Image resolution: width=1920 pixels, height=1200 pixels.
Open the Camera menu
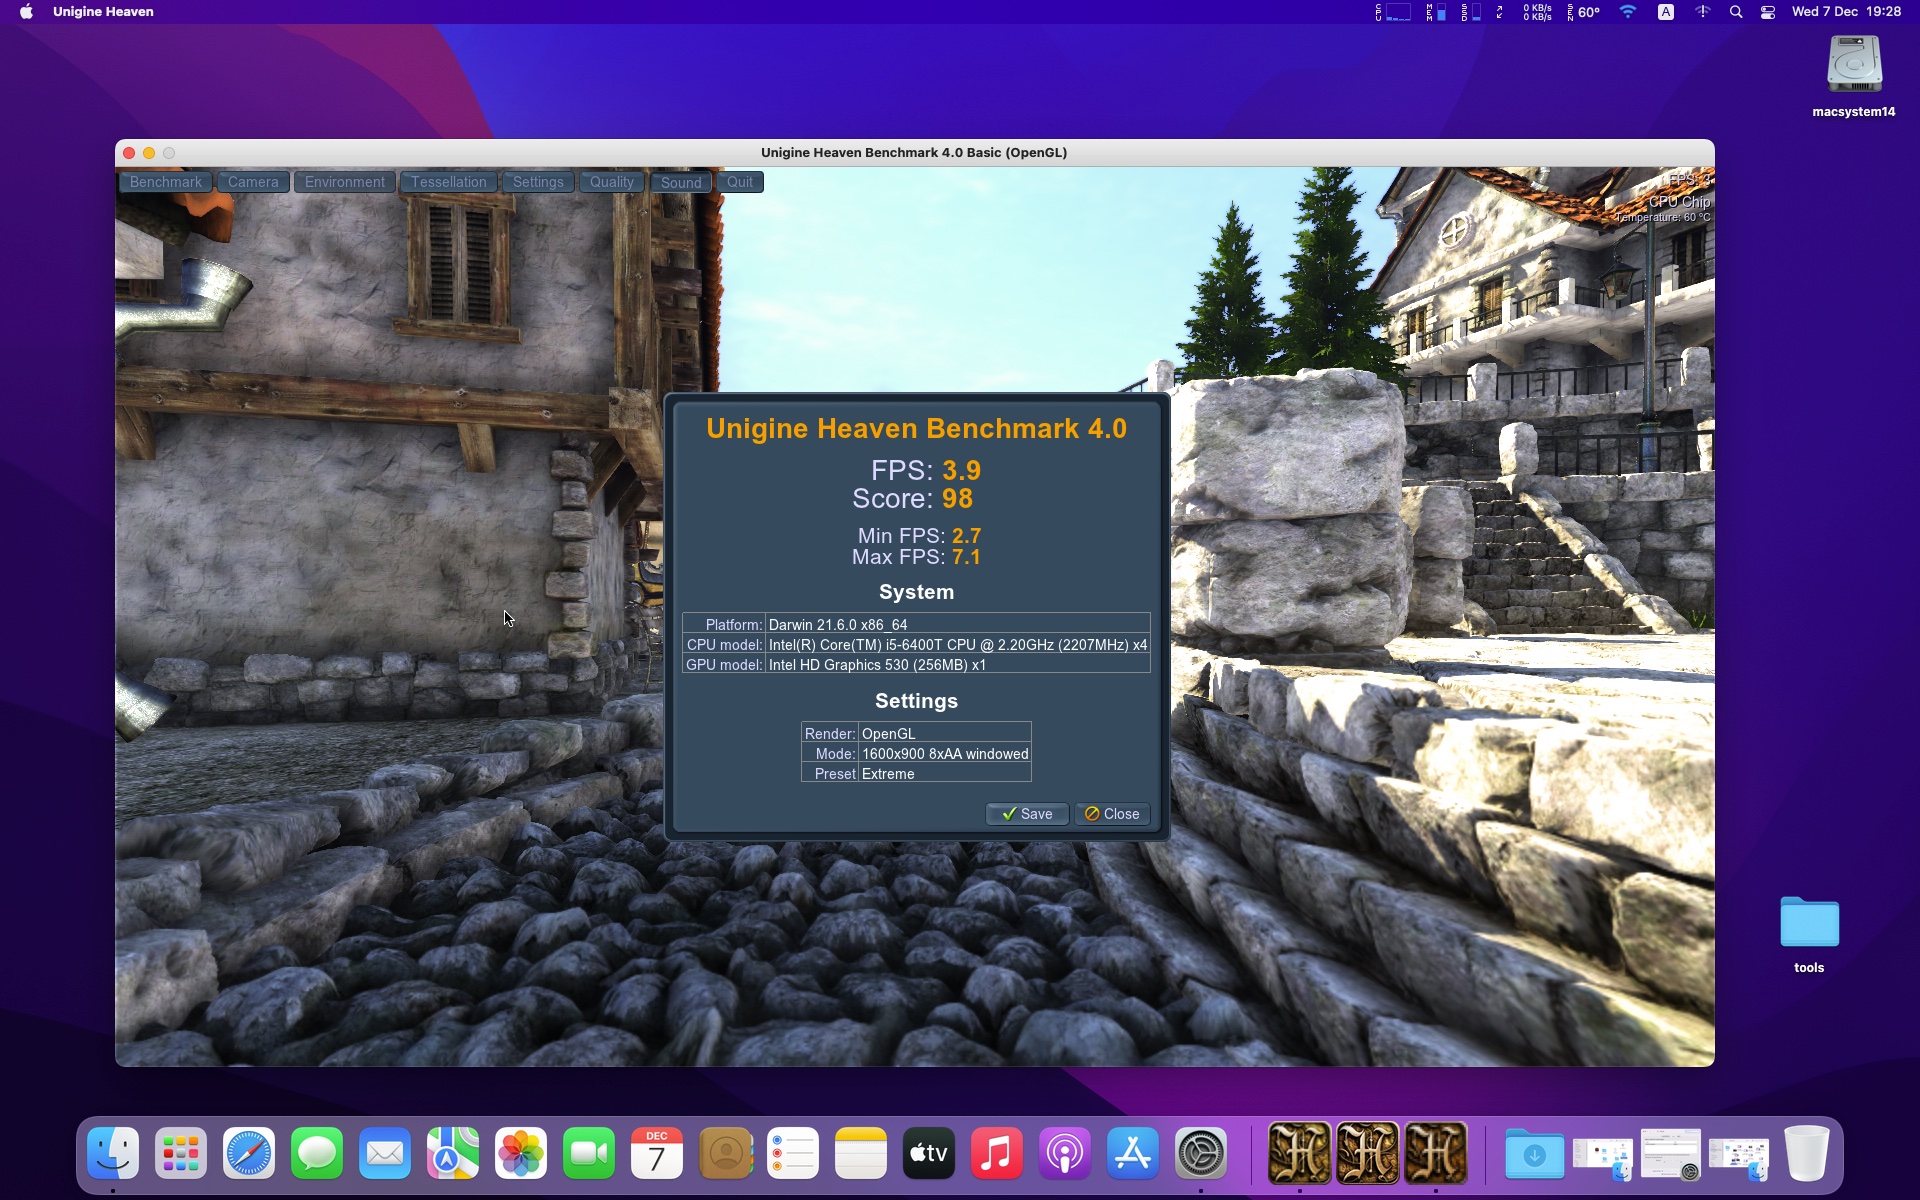coord(253,182)
